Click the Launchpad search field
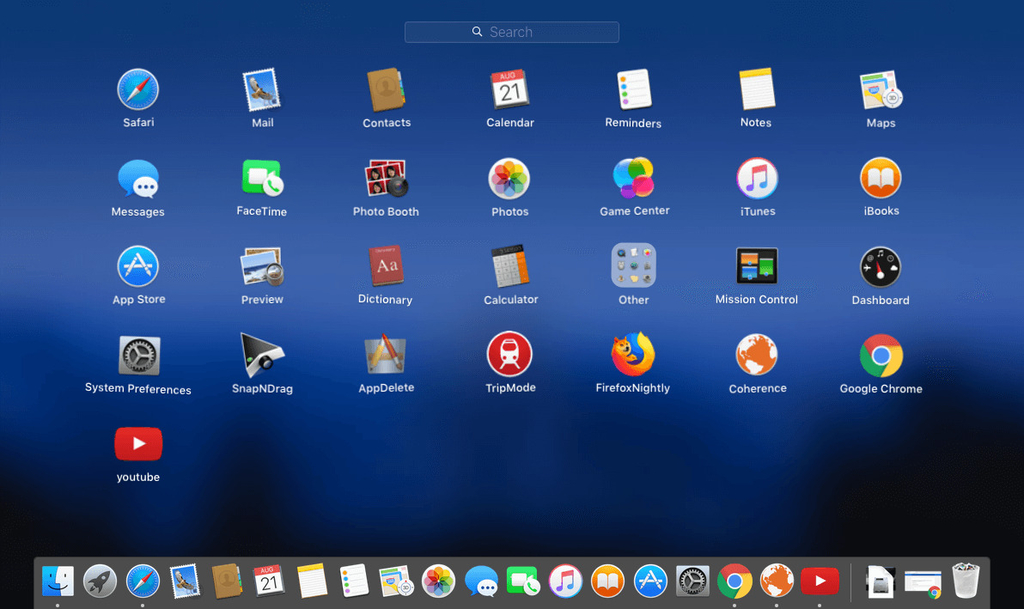This screenshot has height=609, width=1024. (511, 32)
